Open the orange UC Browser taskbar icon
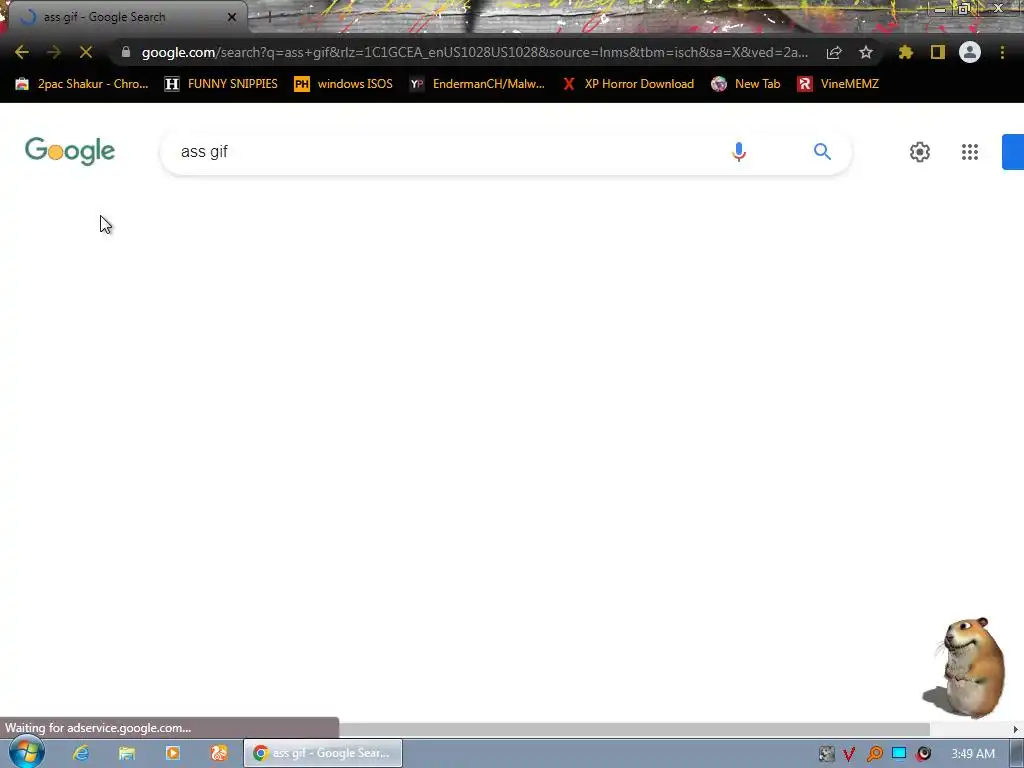 (219, 753)
